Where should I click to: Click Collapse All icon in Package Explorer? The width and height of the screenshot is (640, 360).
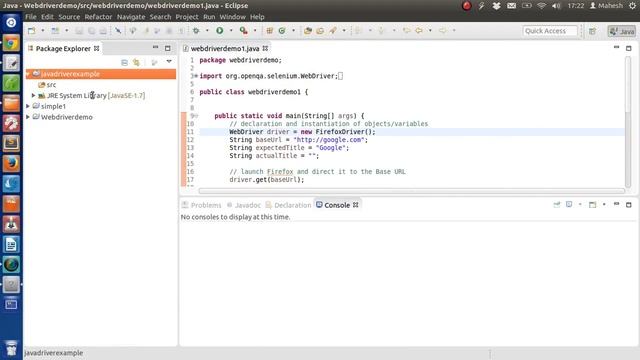[x=124, y=62]
